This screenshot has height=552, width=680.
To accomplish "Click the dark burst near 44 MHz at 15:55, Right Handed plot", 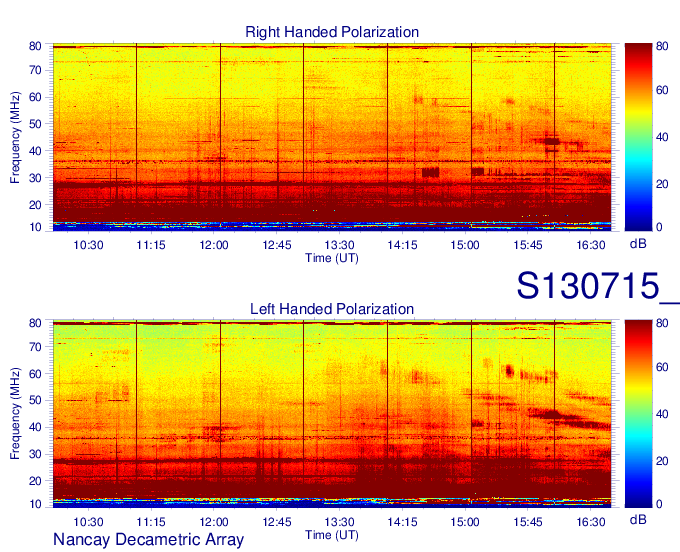I will (x=552, y=141).
